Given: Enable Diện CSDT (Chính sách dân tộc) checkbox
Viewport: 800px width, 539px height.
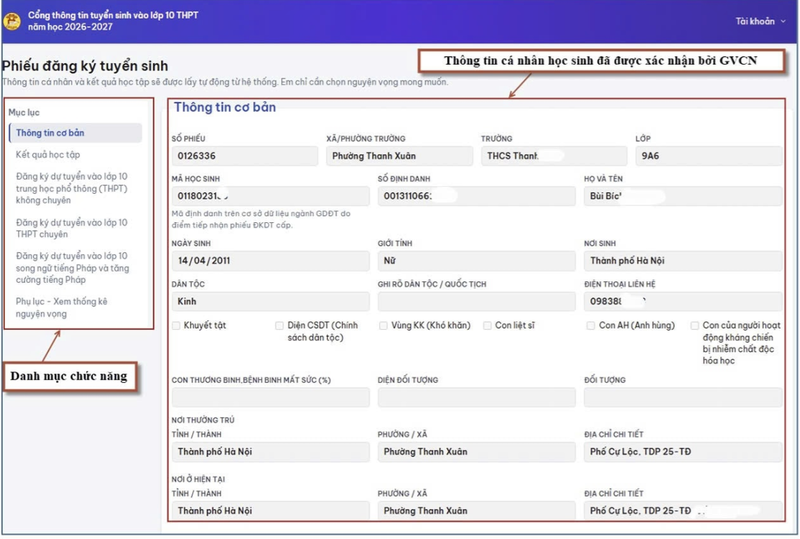Looking at the screenshot, I should pos(280,326).
